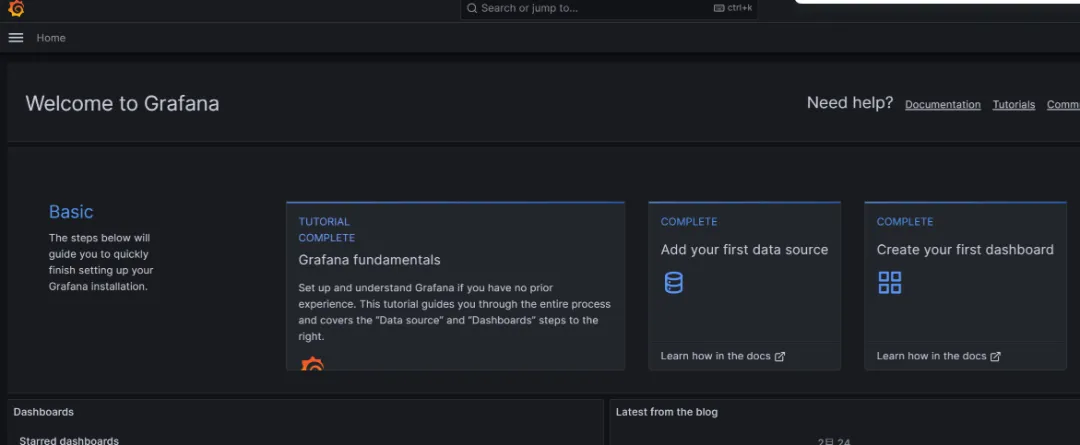Click the Welcome to Grafana heading

point(123,103)
